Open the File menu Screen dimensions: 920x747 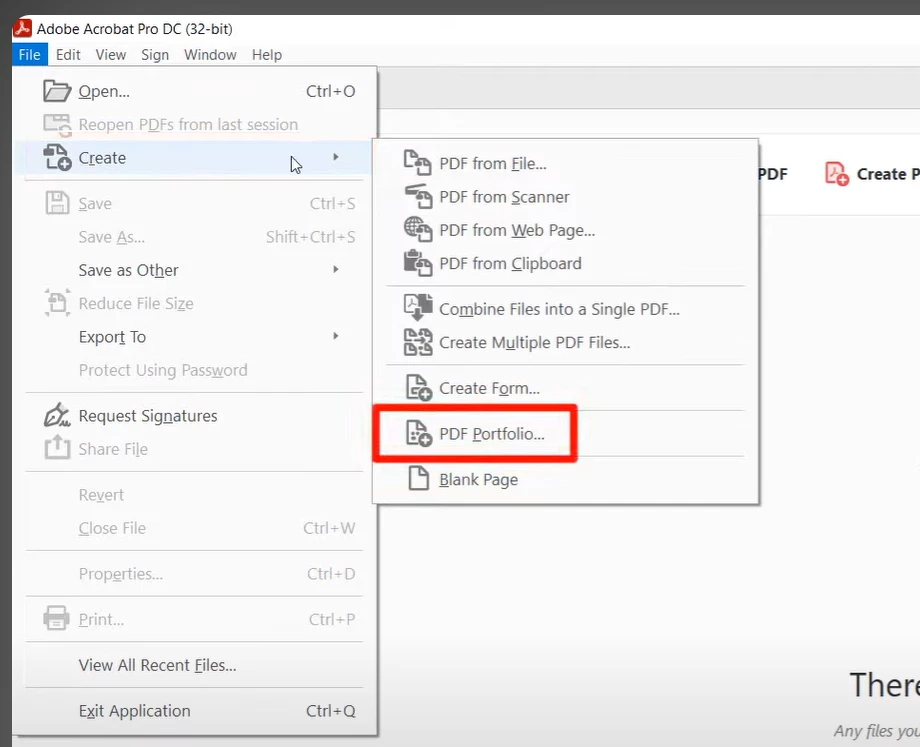tap(29, 55)
